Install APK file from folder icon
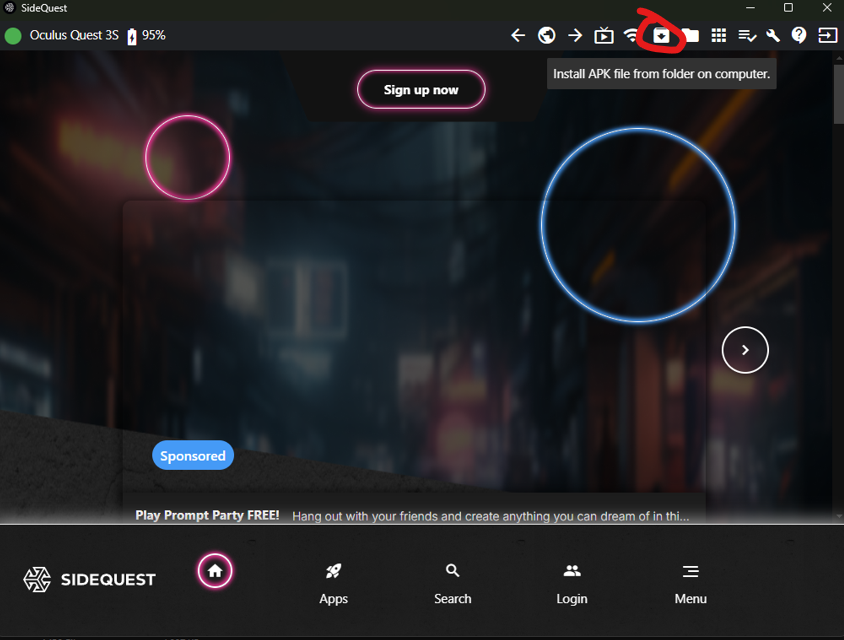Screen dimensions: 844x640 [661, 36]
